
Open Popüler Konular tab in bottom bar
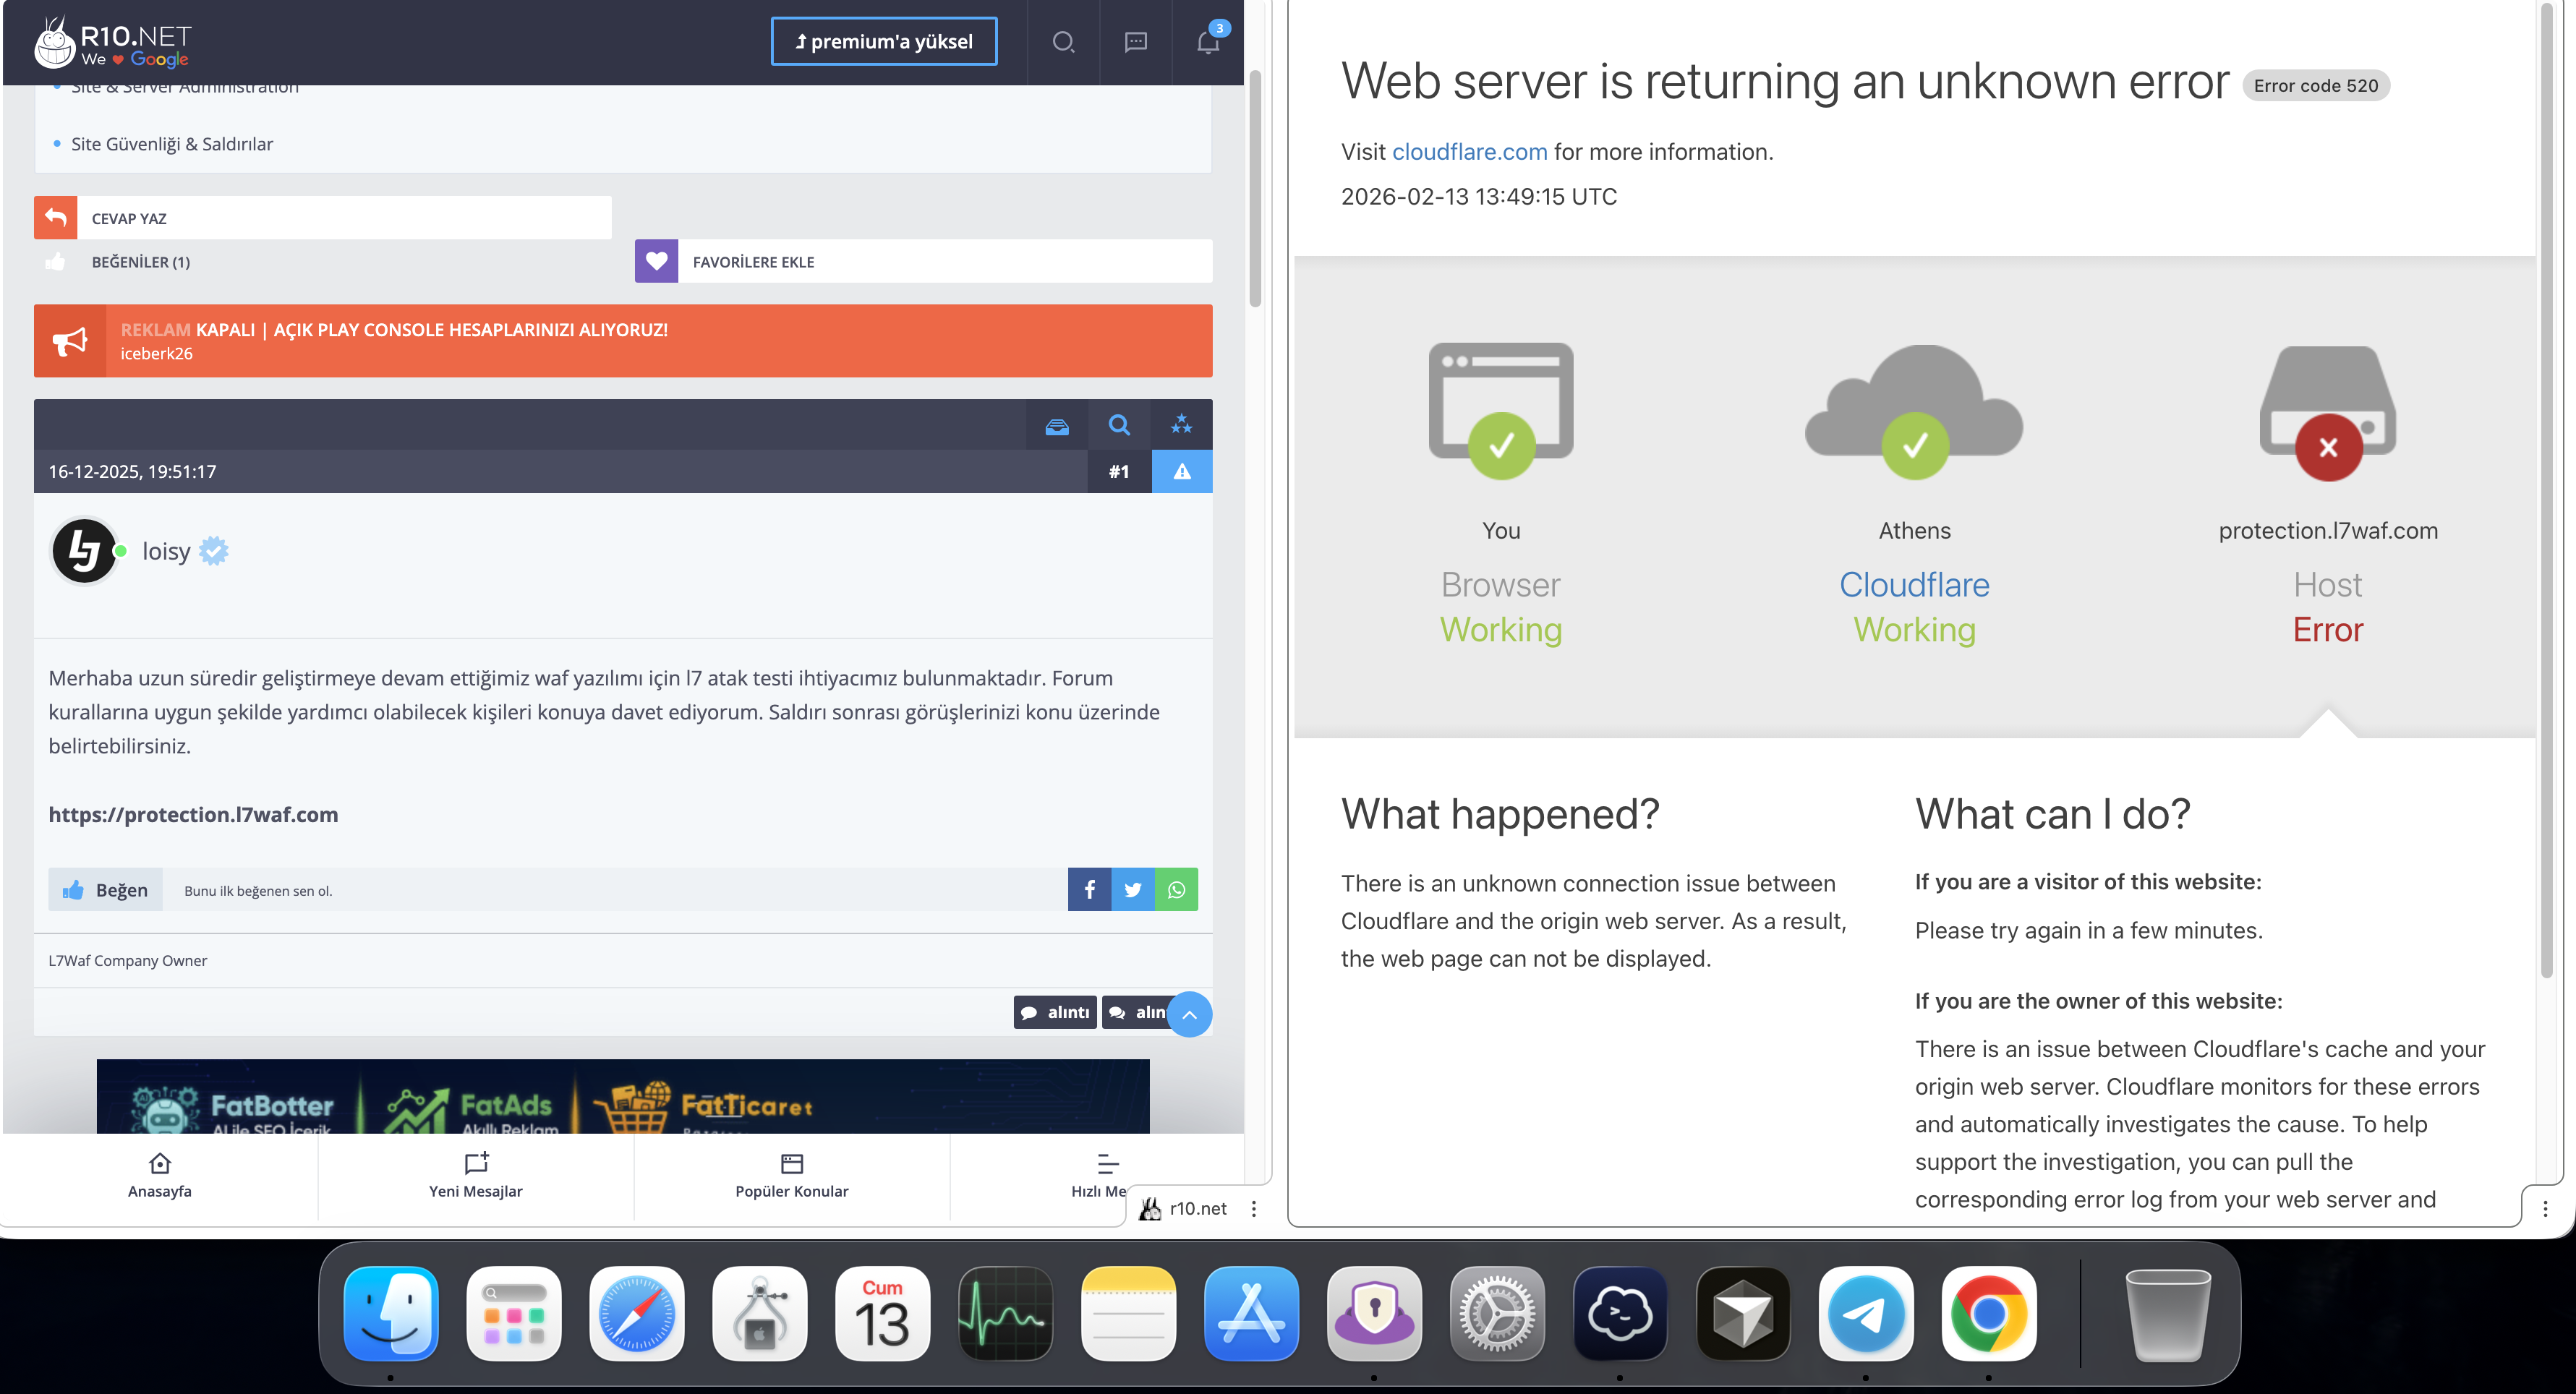792,1175
